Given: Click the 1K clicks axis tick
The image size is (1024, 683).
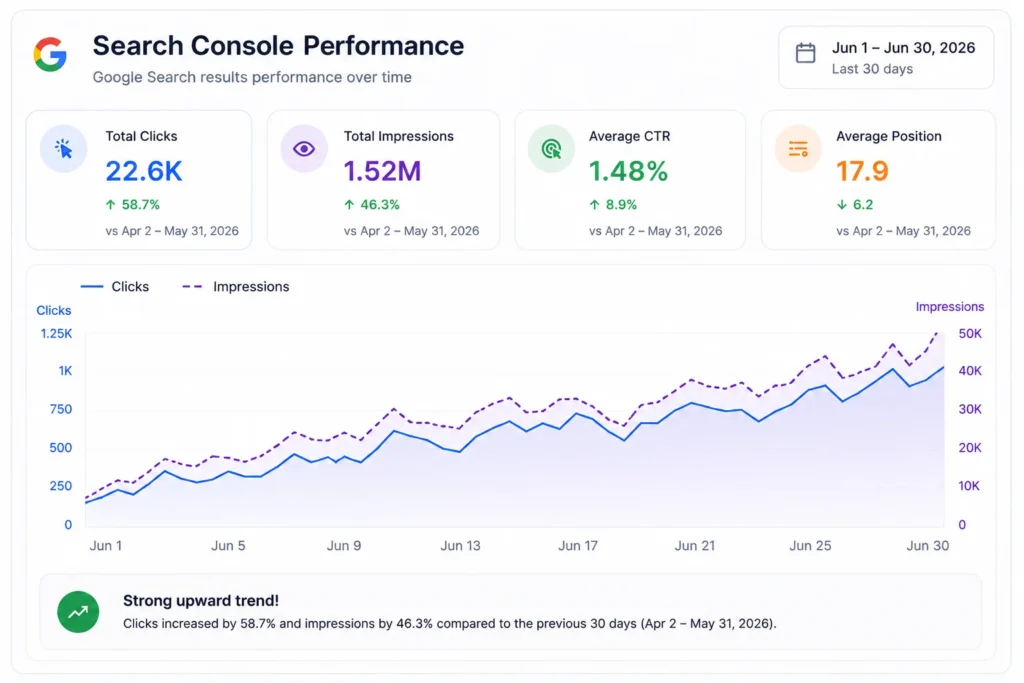Looking at the screenshot, I should tap(65, 371).
